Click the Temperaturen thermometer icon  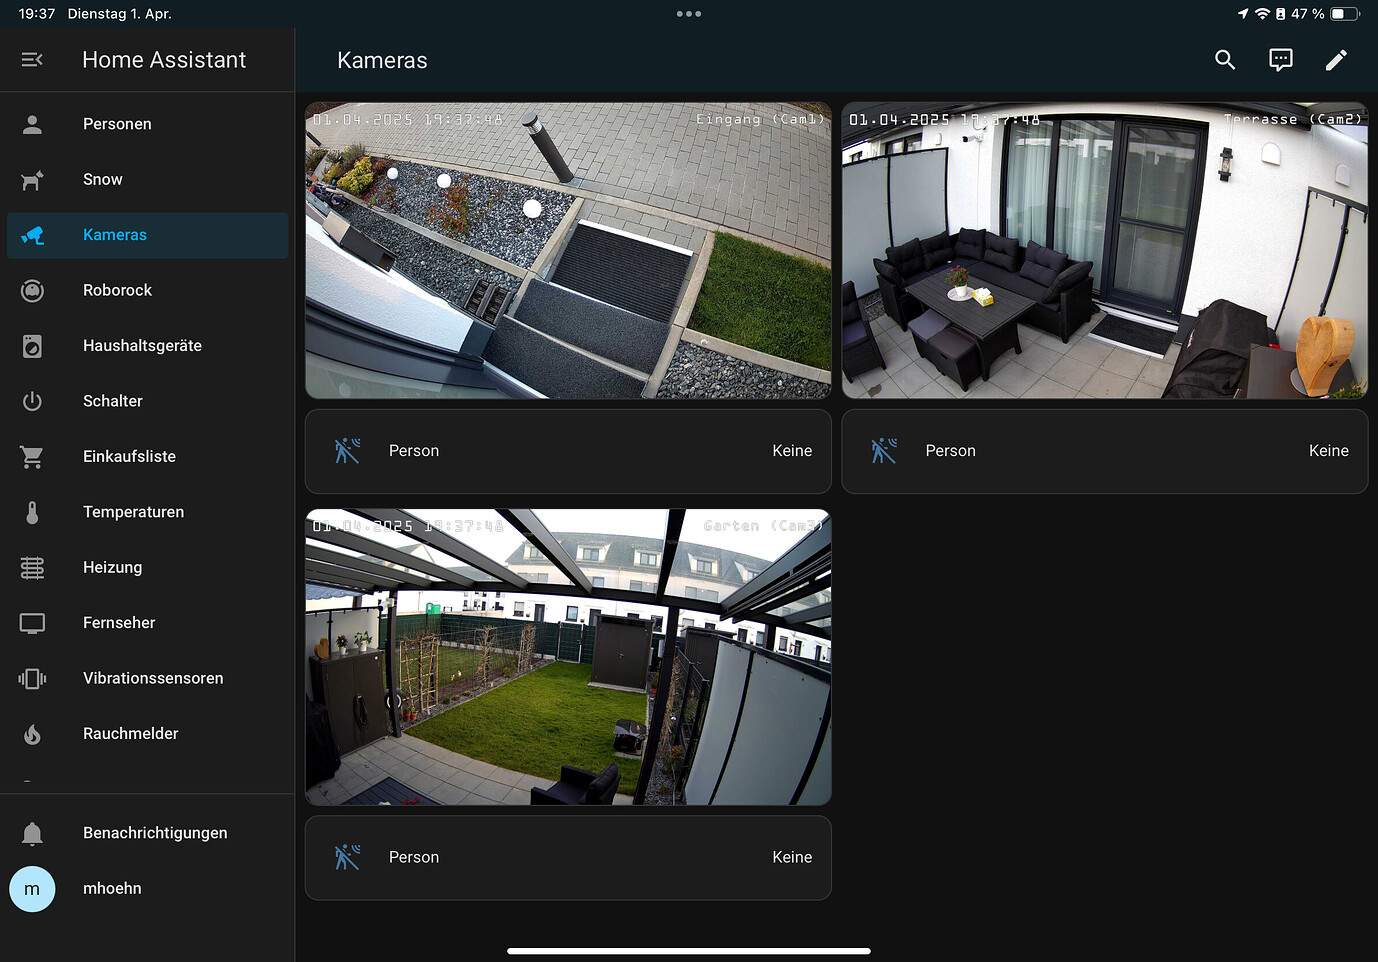[x=32, y=512]
